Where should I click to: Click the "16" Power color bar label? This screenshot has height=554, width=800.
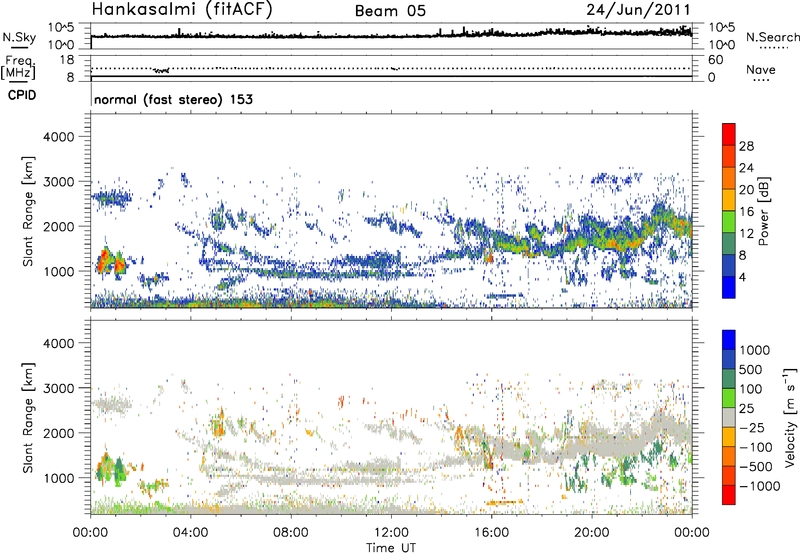coord(746,211)
